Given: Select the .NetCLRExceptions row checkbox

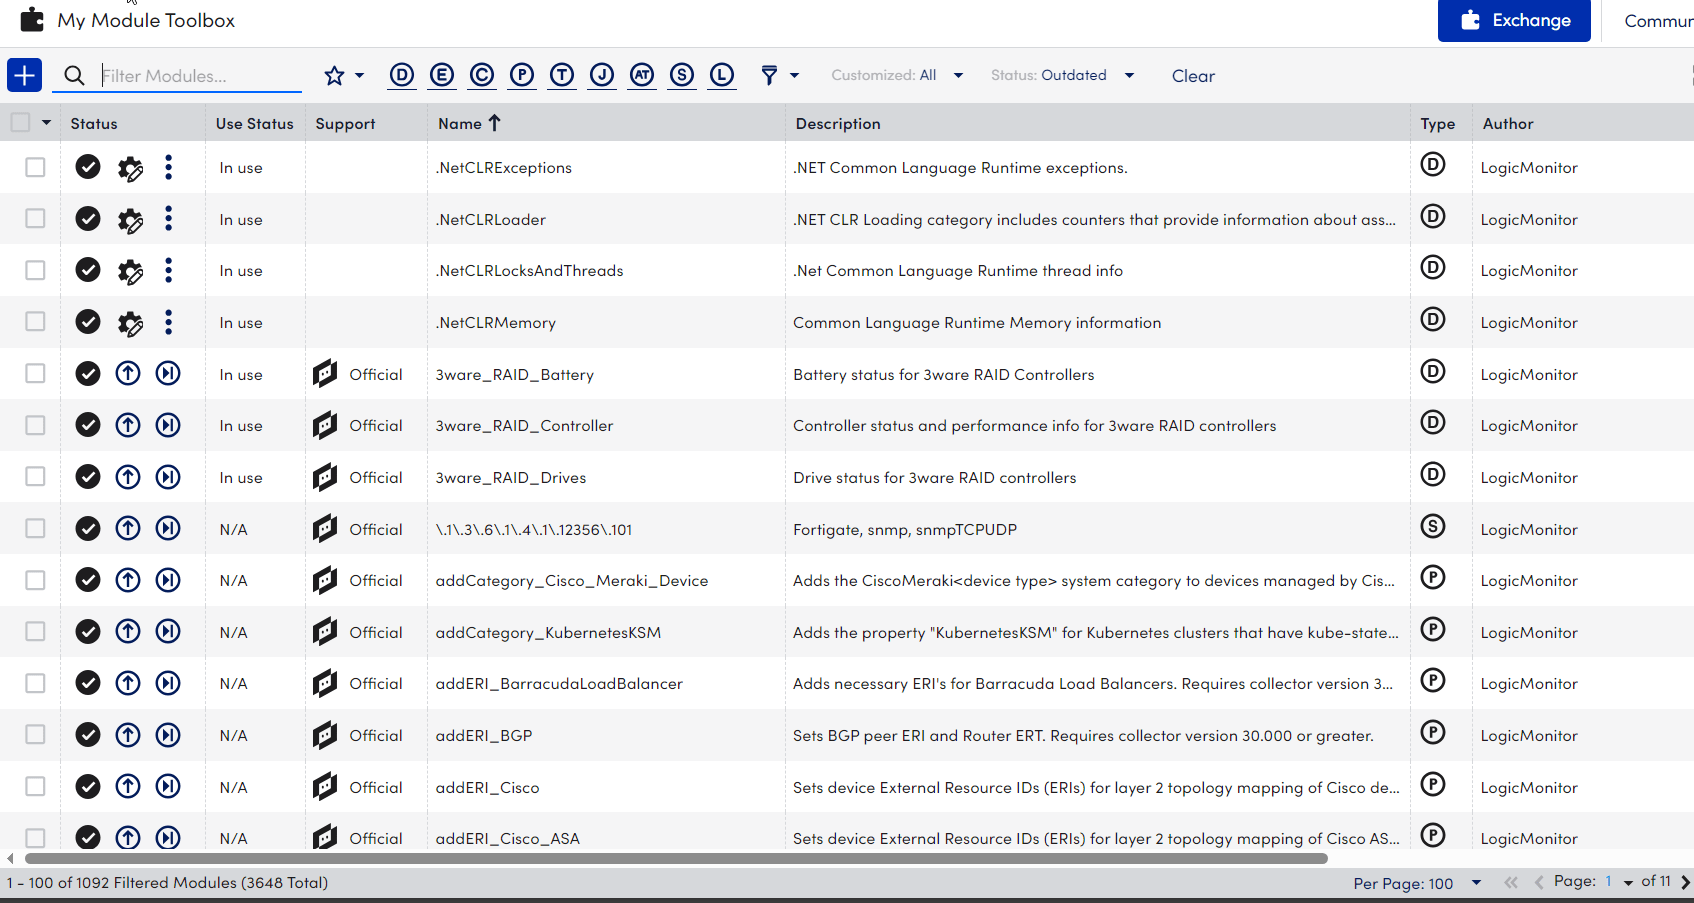Looking at the screenshot, I should [x=35, y=167].
